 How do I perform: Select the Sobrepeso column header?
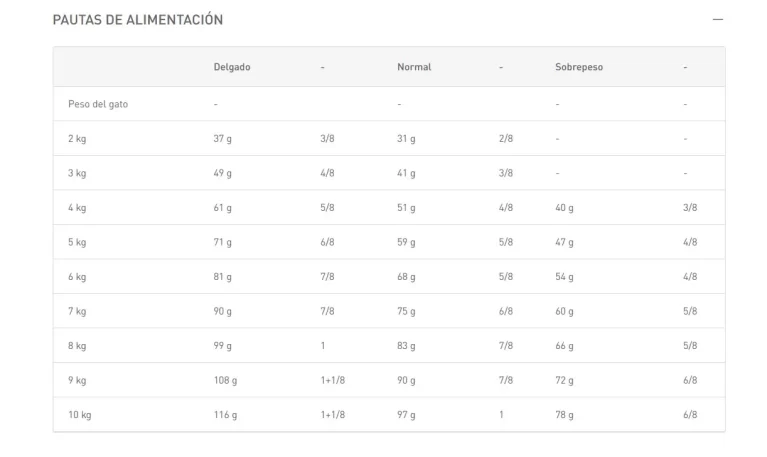[579, 67]
